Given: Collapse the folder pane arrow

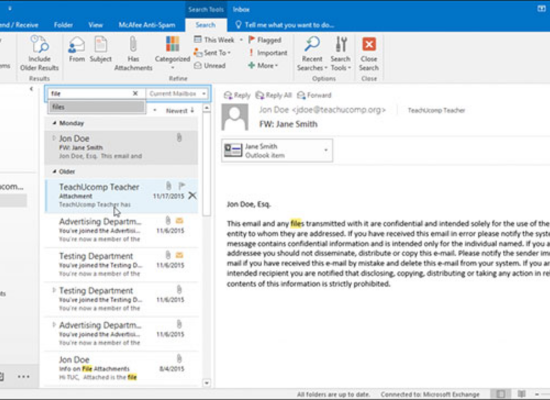Looking at the screenshot, I should coord(31,89).
